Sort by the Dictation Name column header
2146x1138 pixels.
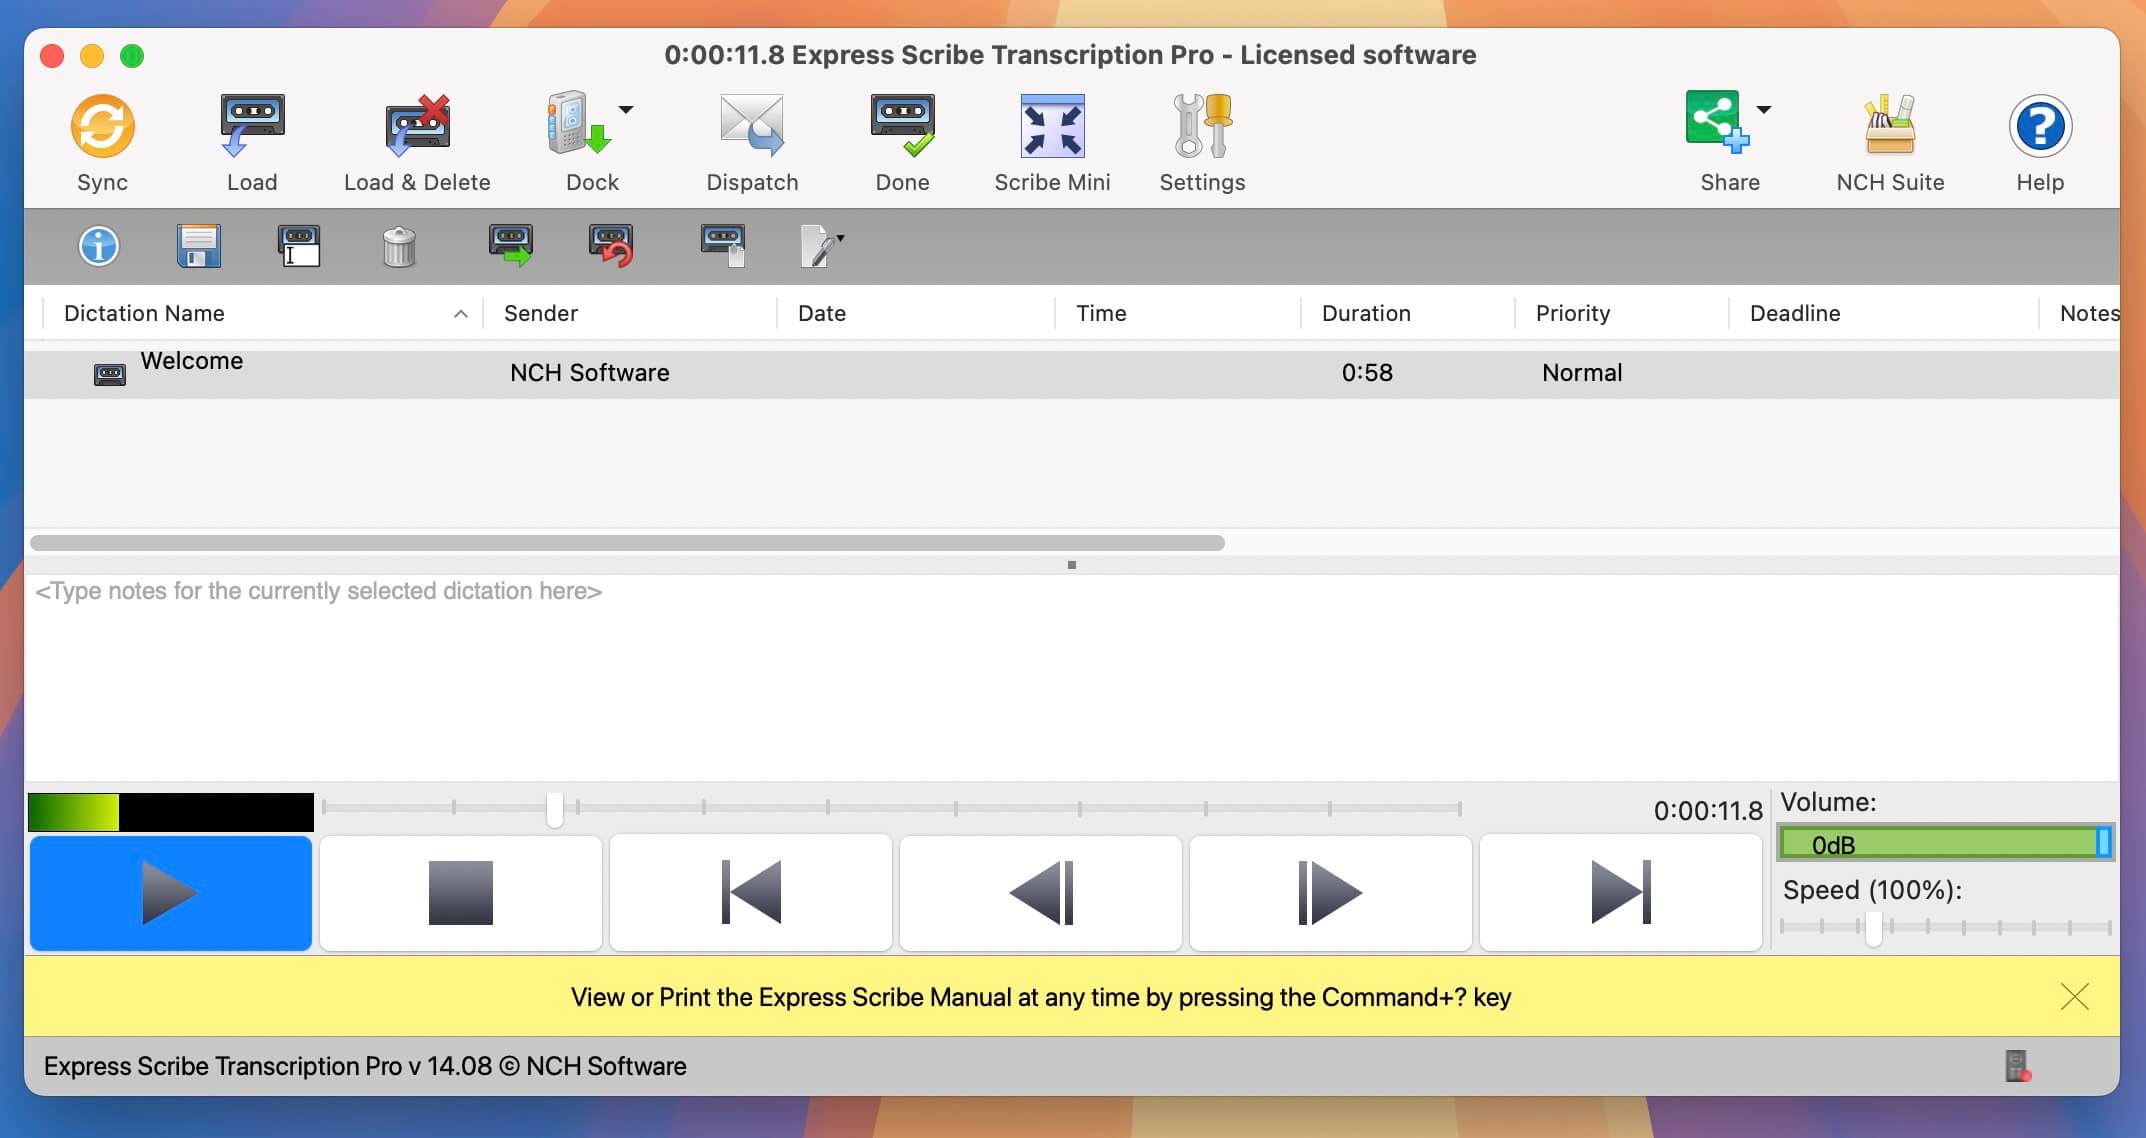(x=144, y=313)
